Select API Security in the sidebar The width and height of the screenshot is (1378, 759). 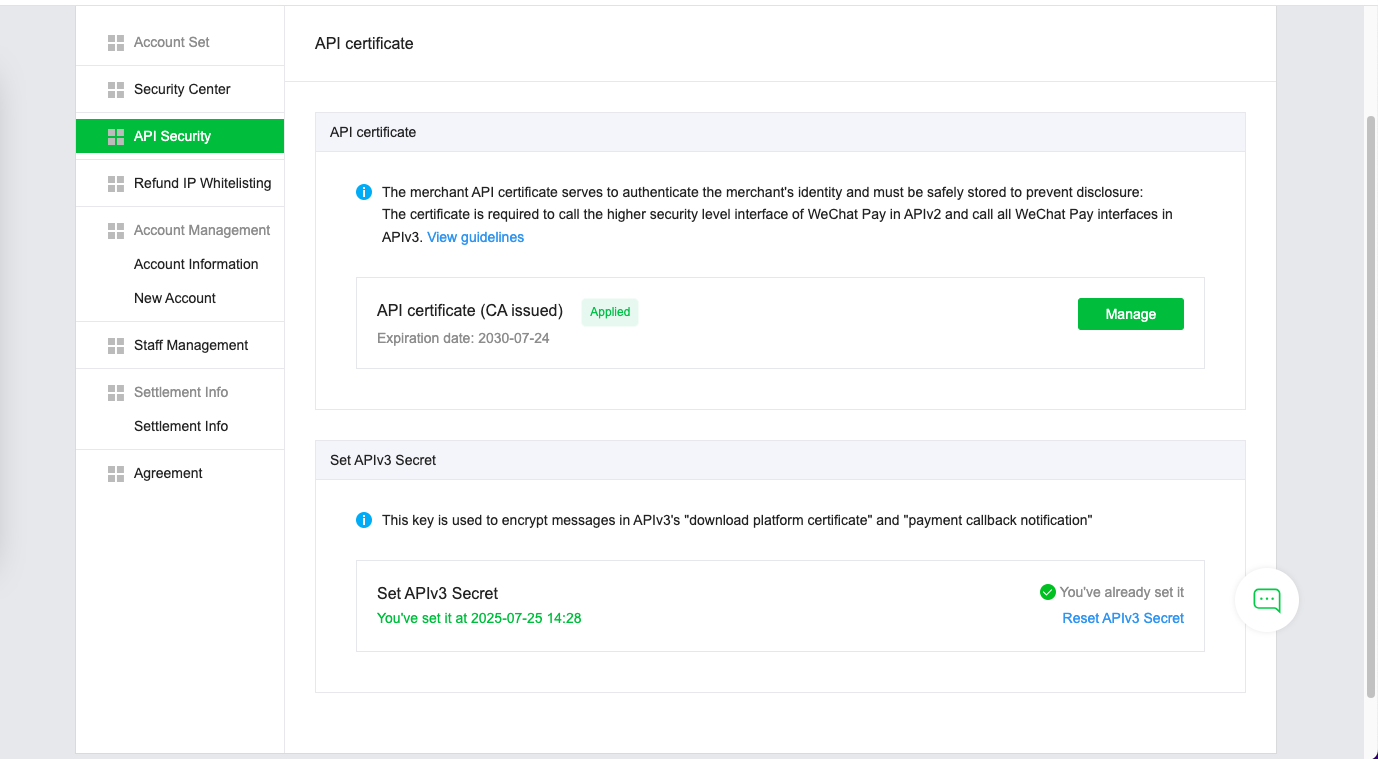172,136
